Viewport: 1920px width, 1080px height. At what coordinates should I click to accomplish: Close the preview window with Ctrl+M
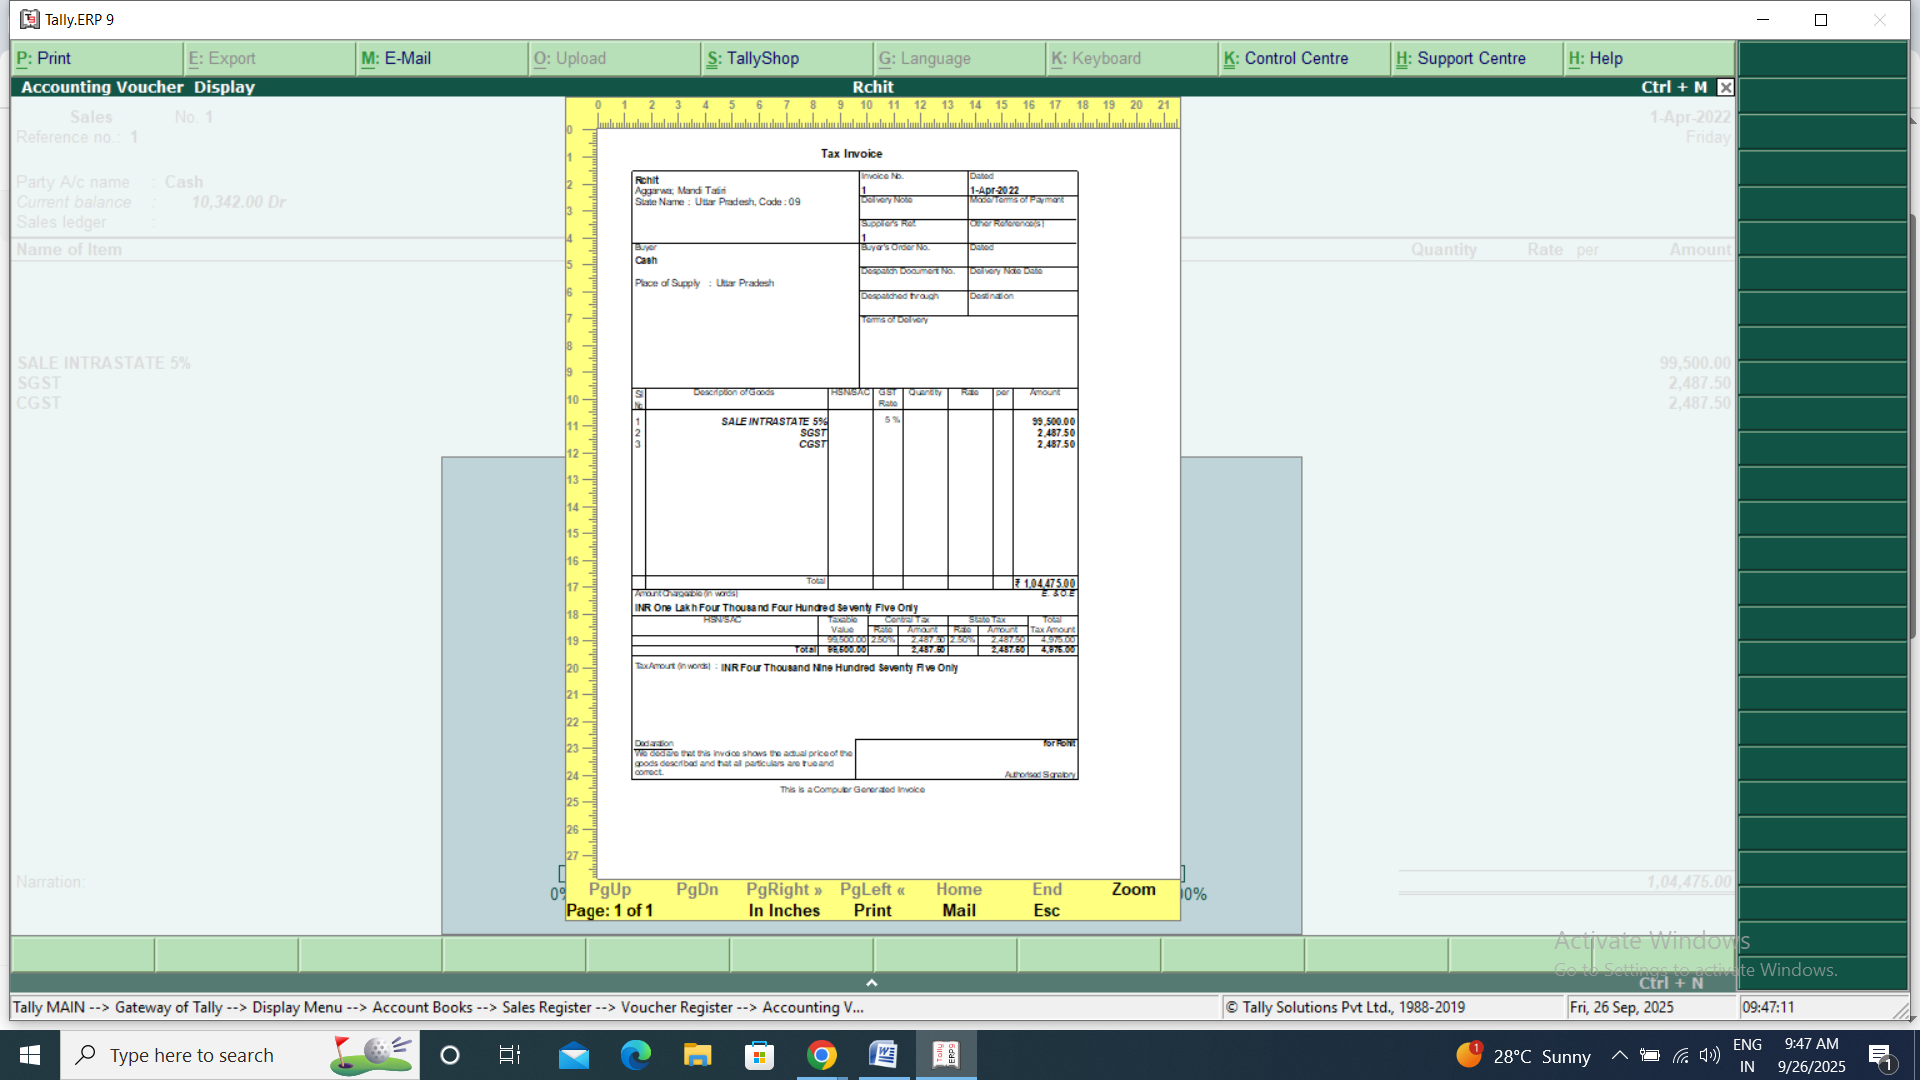coord(1725,87)
